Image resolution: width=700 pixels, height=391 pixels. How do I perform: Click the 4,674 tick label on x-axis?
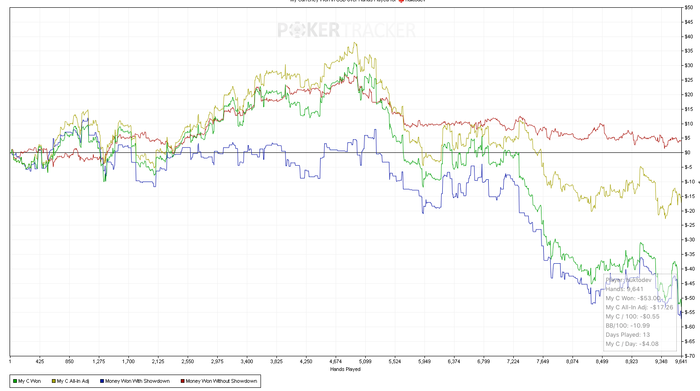pyautogui.click(x=335, y=362)
